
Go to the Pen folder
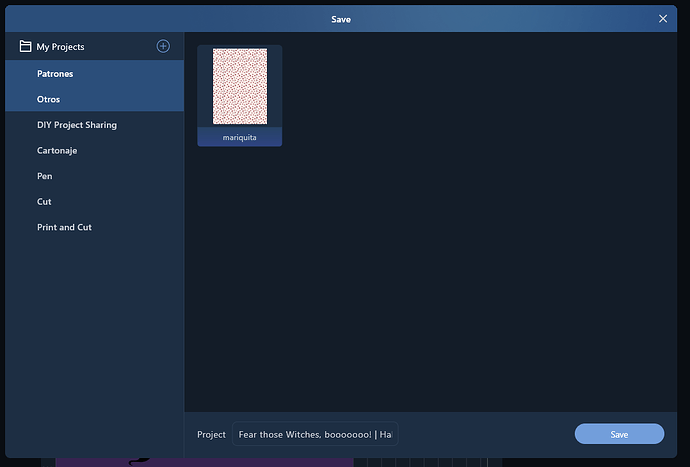click(45, 176)
